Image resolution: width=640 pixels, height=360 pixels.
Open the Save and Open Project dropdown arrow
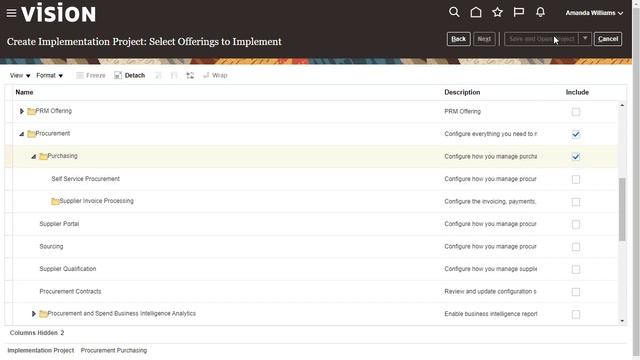tap(585, 39)
